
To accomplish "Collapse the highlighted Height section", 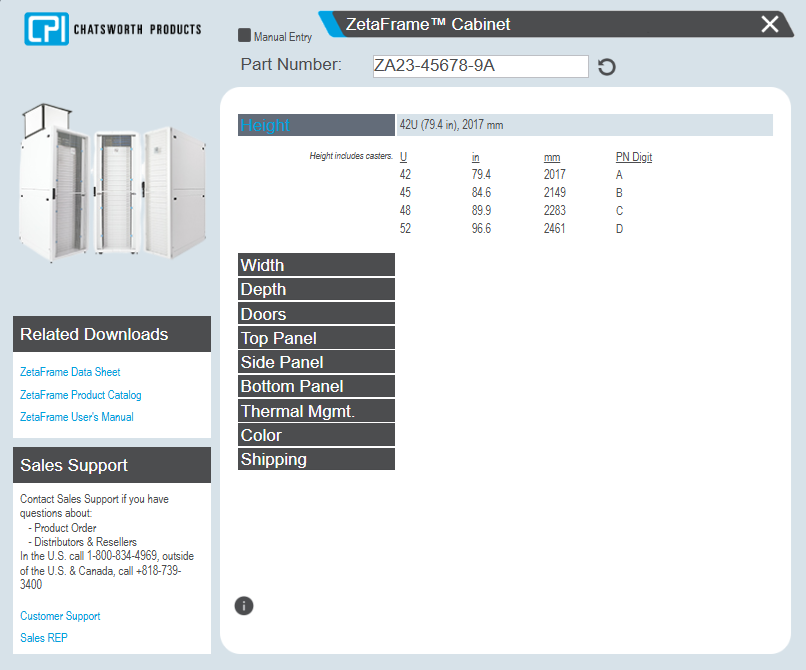I will [316, 125].
